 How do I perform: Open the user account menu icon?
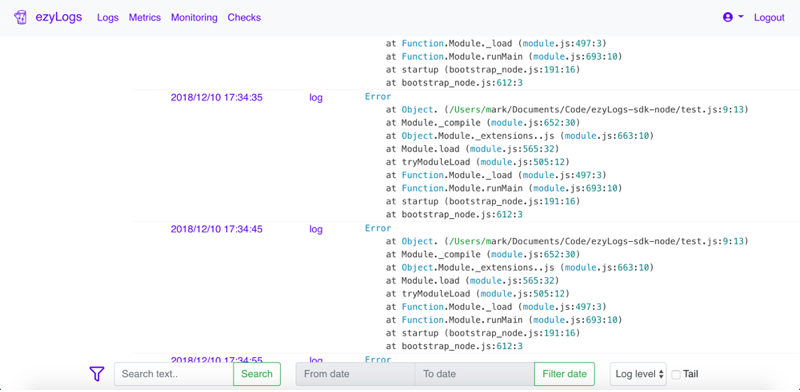point(728,17)
